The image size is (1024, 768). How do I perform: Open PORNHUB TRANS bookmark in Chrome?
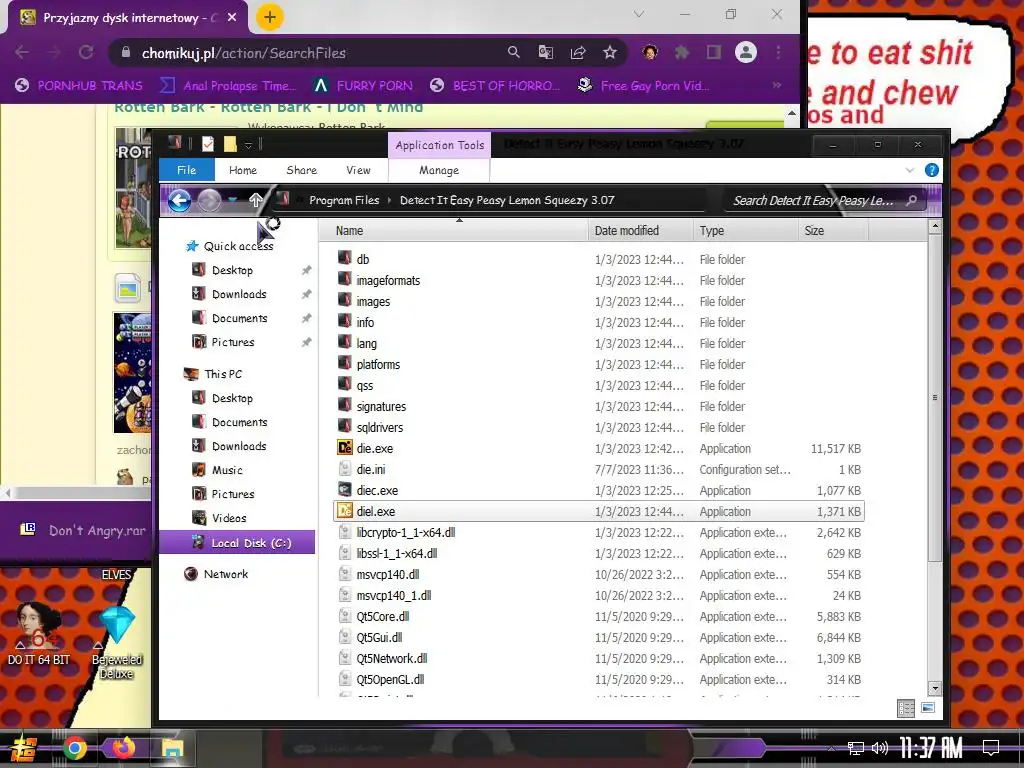pyautogui.click(x=79, y=86)
